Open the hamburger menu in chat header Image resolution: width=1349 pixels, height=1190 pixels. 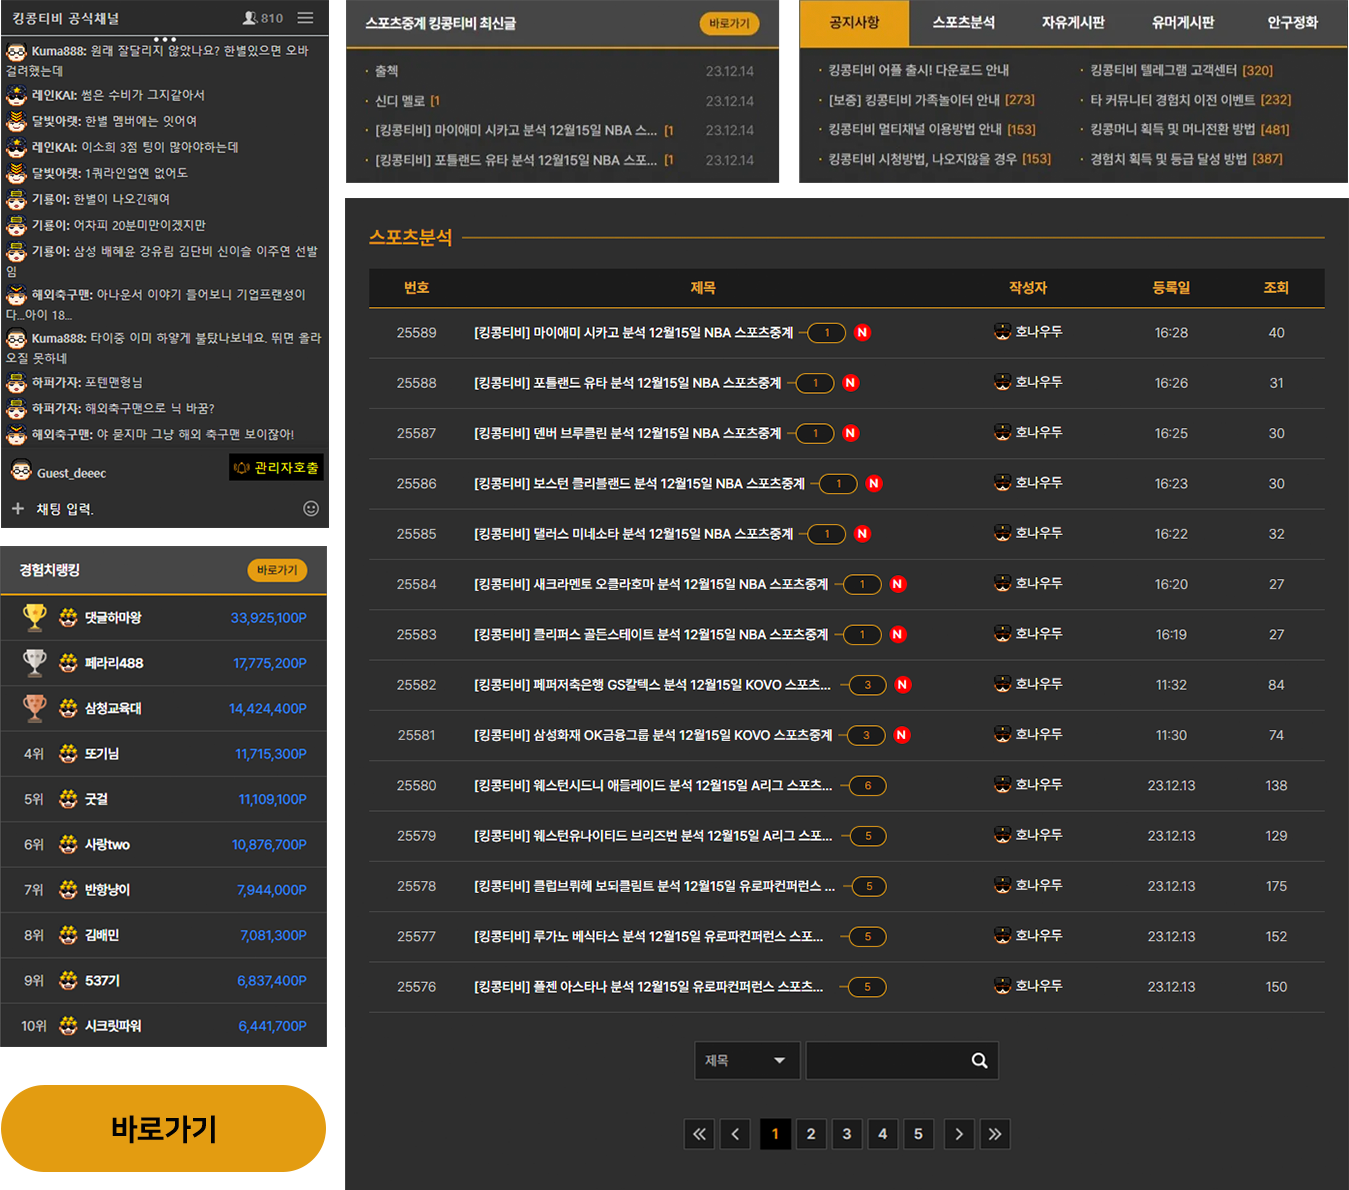coord(305,18)
